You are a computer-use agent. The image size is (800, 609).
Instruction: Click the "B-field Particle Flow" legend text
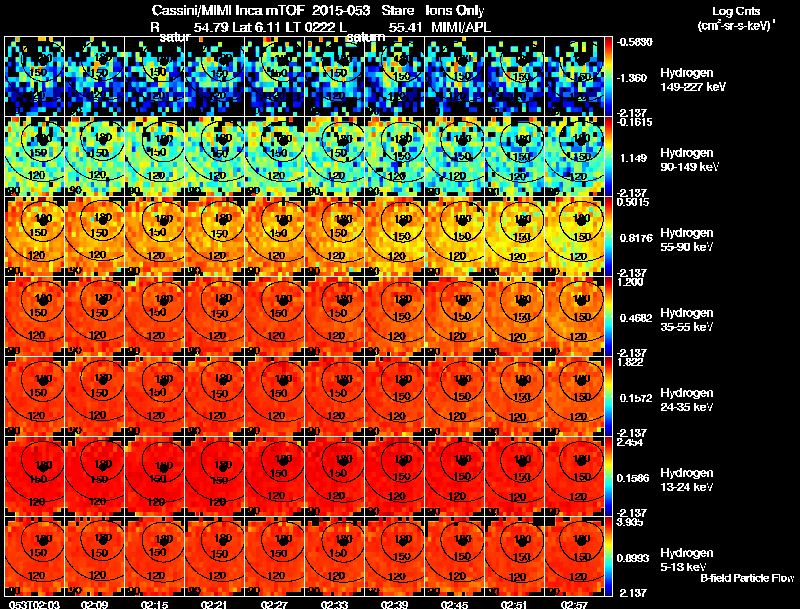point(747,578)
